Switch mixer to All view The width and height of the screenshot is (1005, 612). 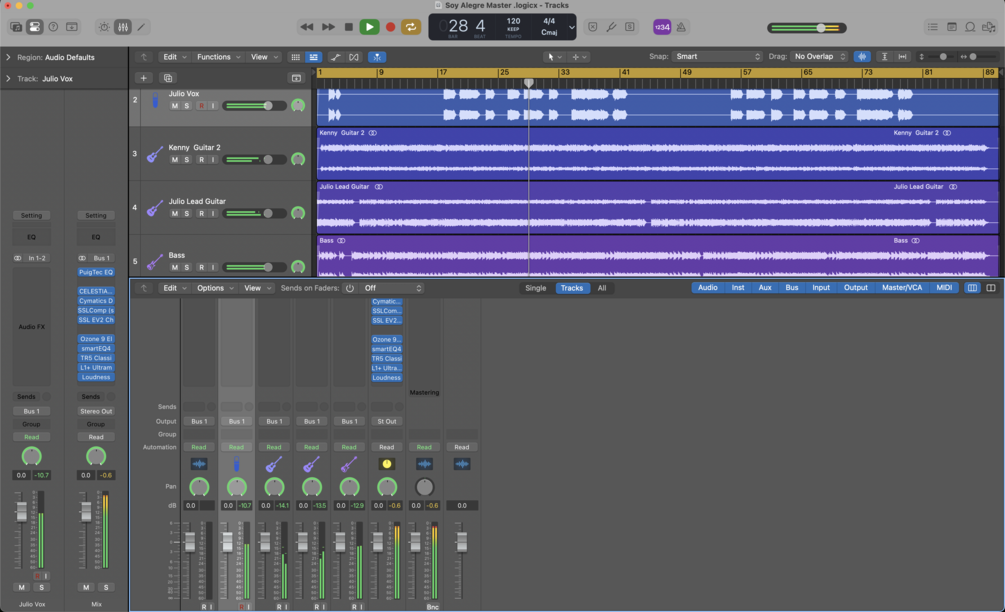click(602, 288)
